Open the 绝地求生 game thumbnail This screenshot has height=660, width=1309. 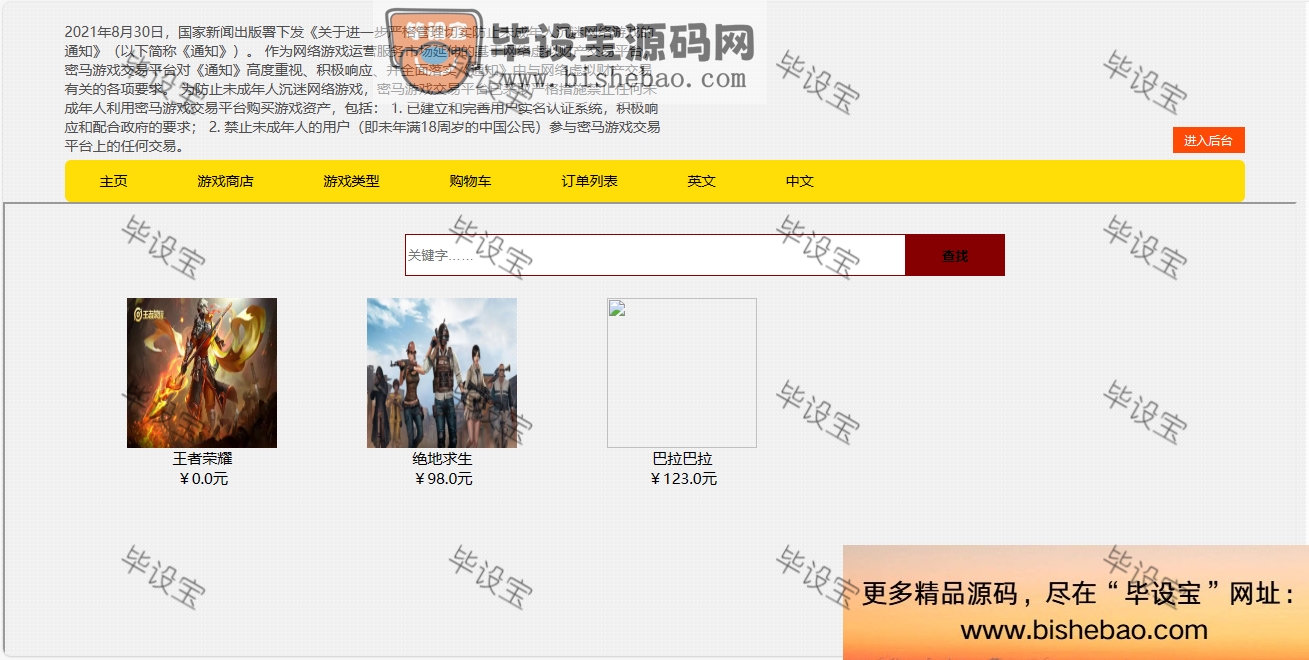click(442, 373)
